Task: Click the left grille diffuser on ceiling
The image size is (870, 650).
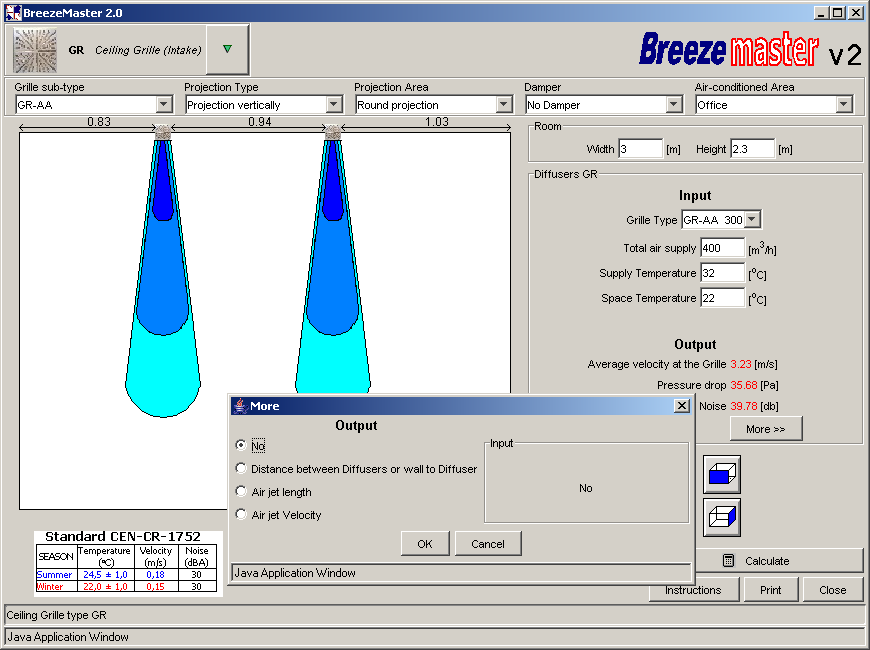Action: (163, 132)
